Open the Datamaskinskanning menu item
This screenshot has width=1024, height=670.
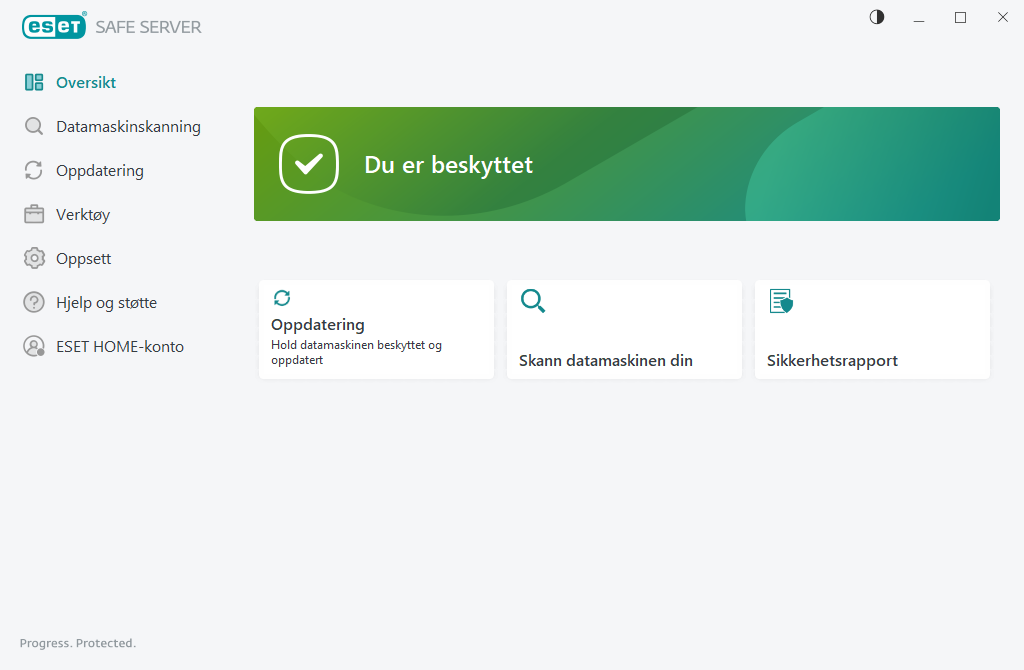coord(128,127)
